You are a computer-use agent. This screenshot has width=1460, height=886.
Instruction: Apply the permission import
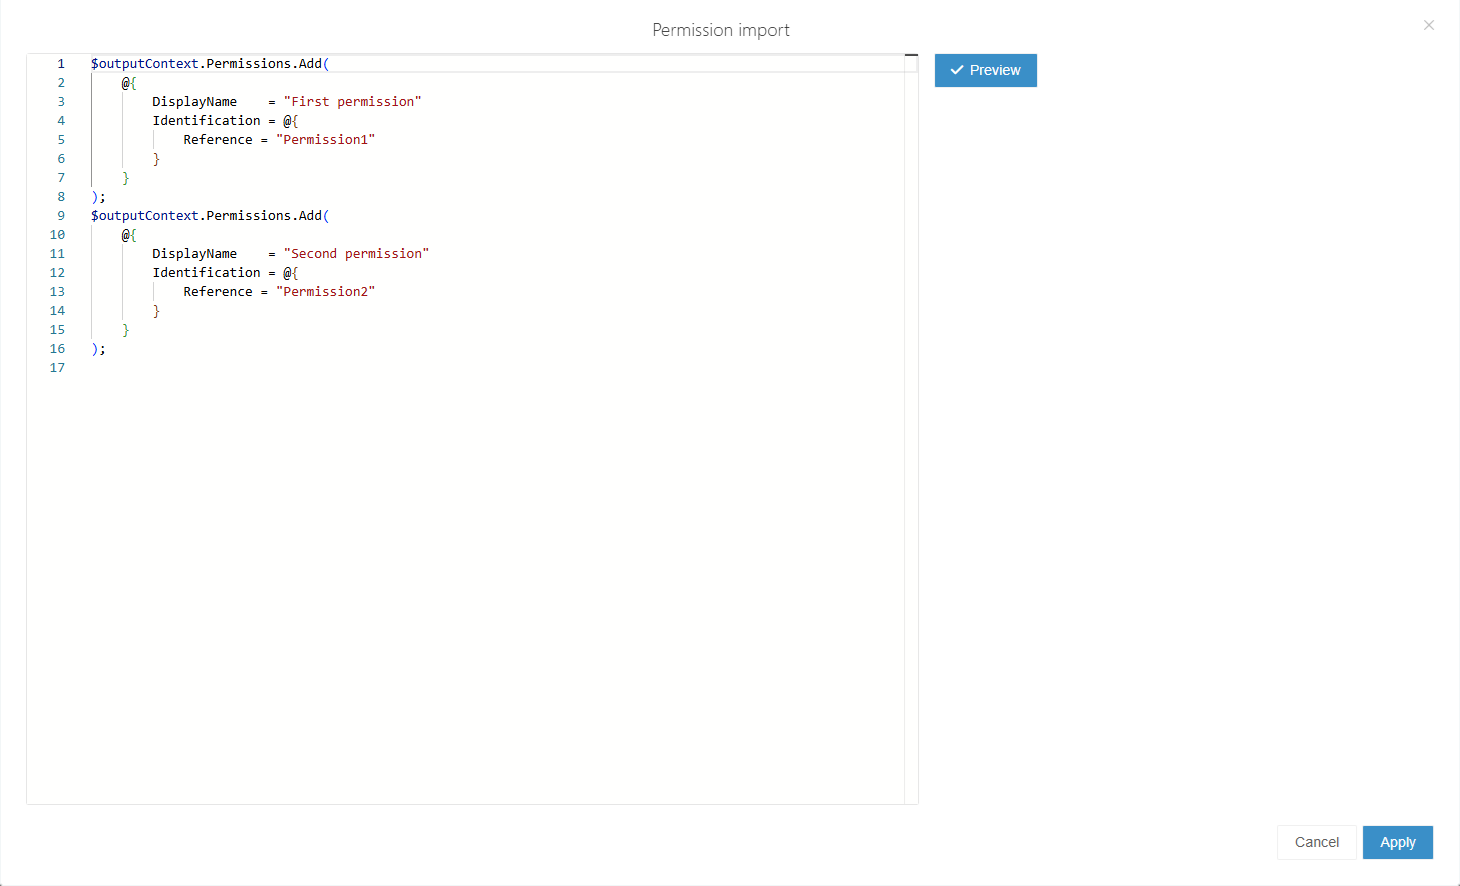click(1397, 842)
